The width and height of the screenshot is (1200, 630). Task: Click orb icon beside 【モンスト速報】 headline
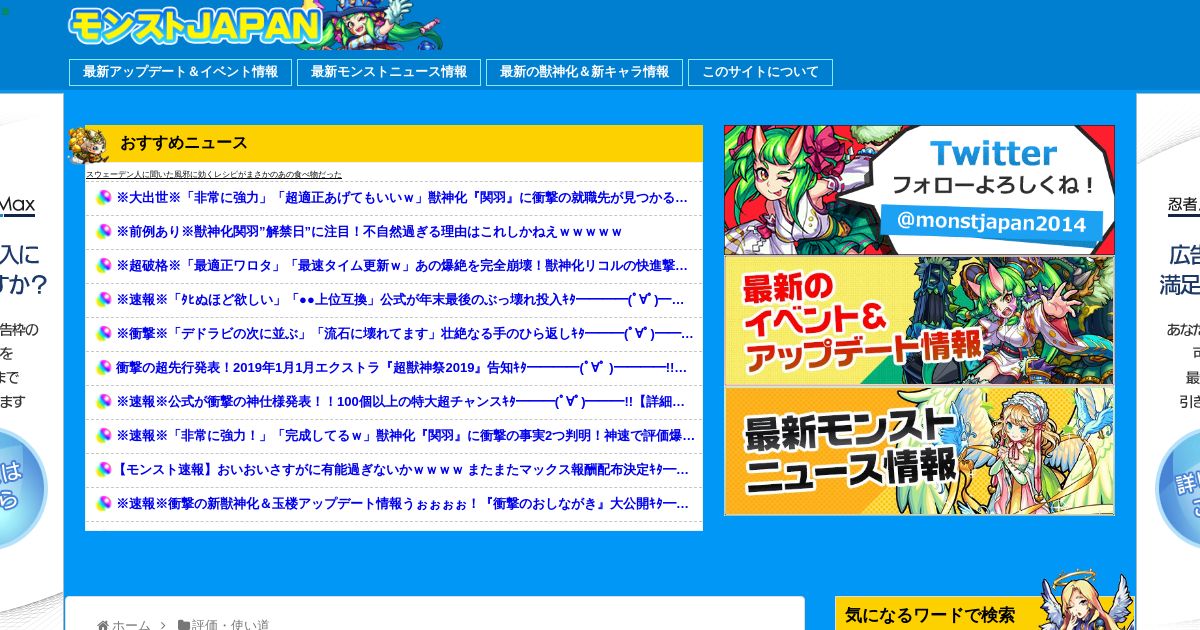click(x=103, y=470)
